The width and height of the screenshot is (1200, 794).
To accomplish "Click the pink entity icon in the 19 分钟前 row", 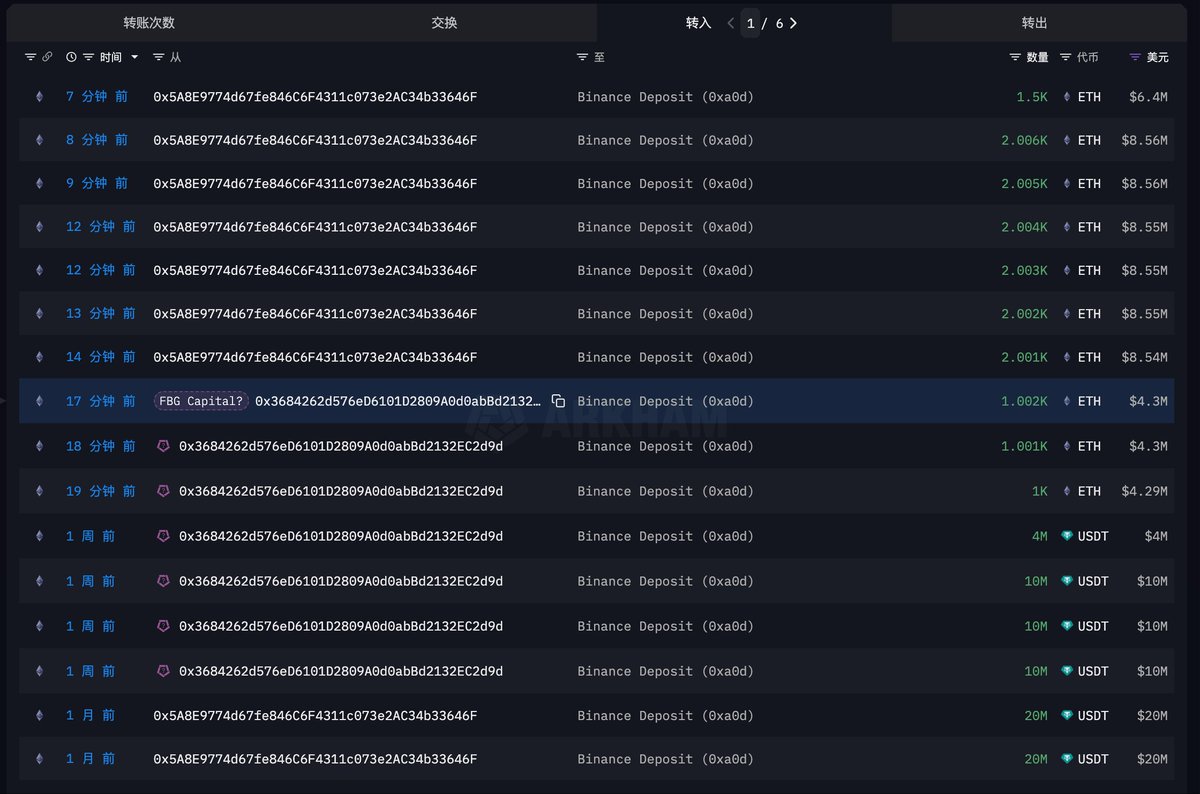I will [x=164, y=491].
